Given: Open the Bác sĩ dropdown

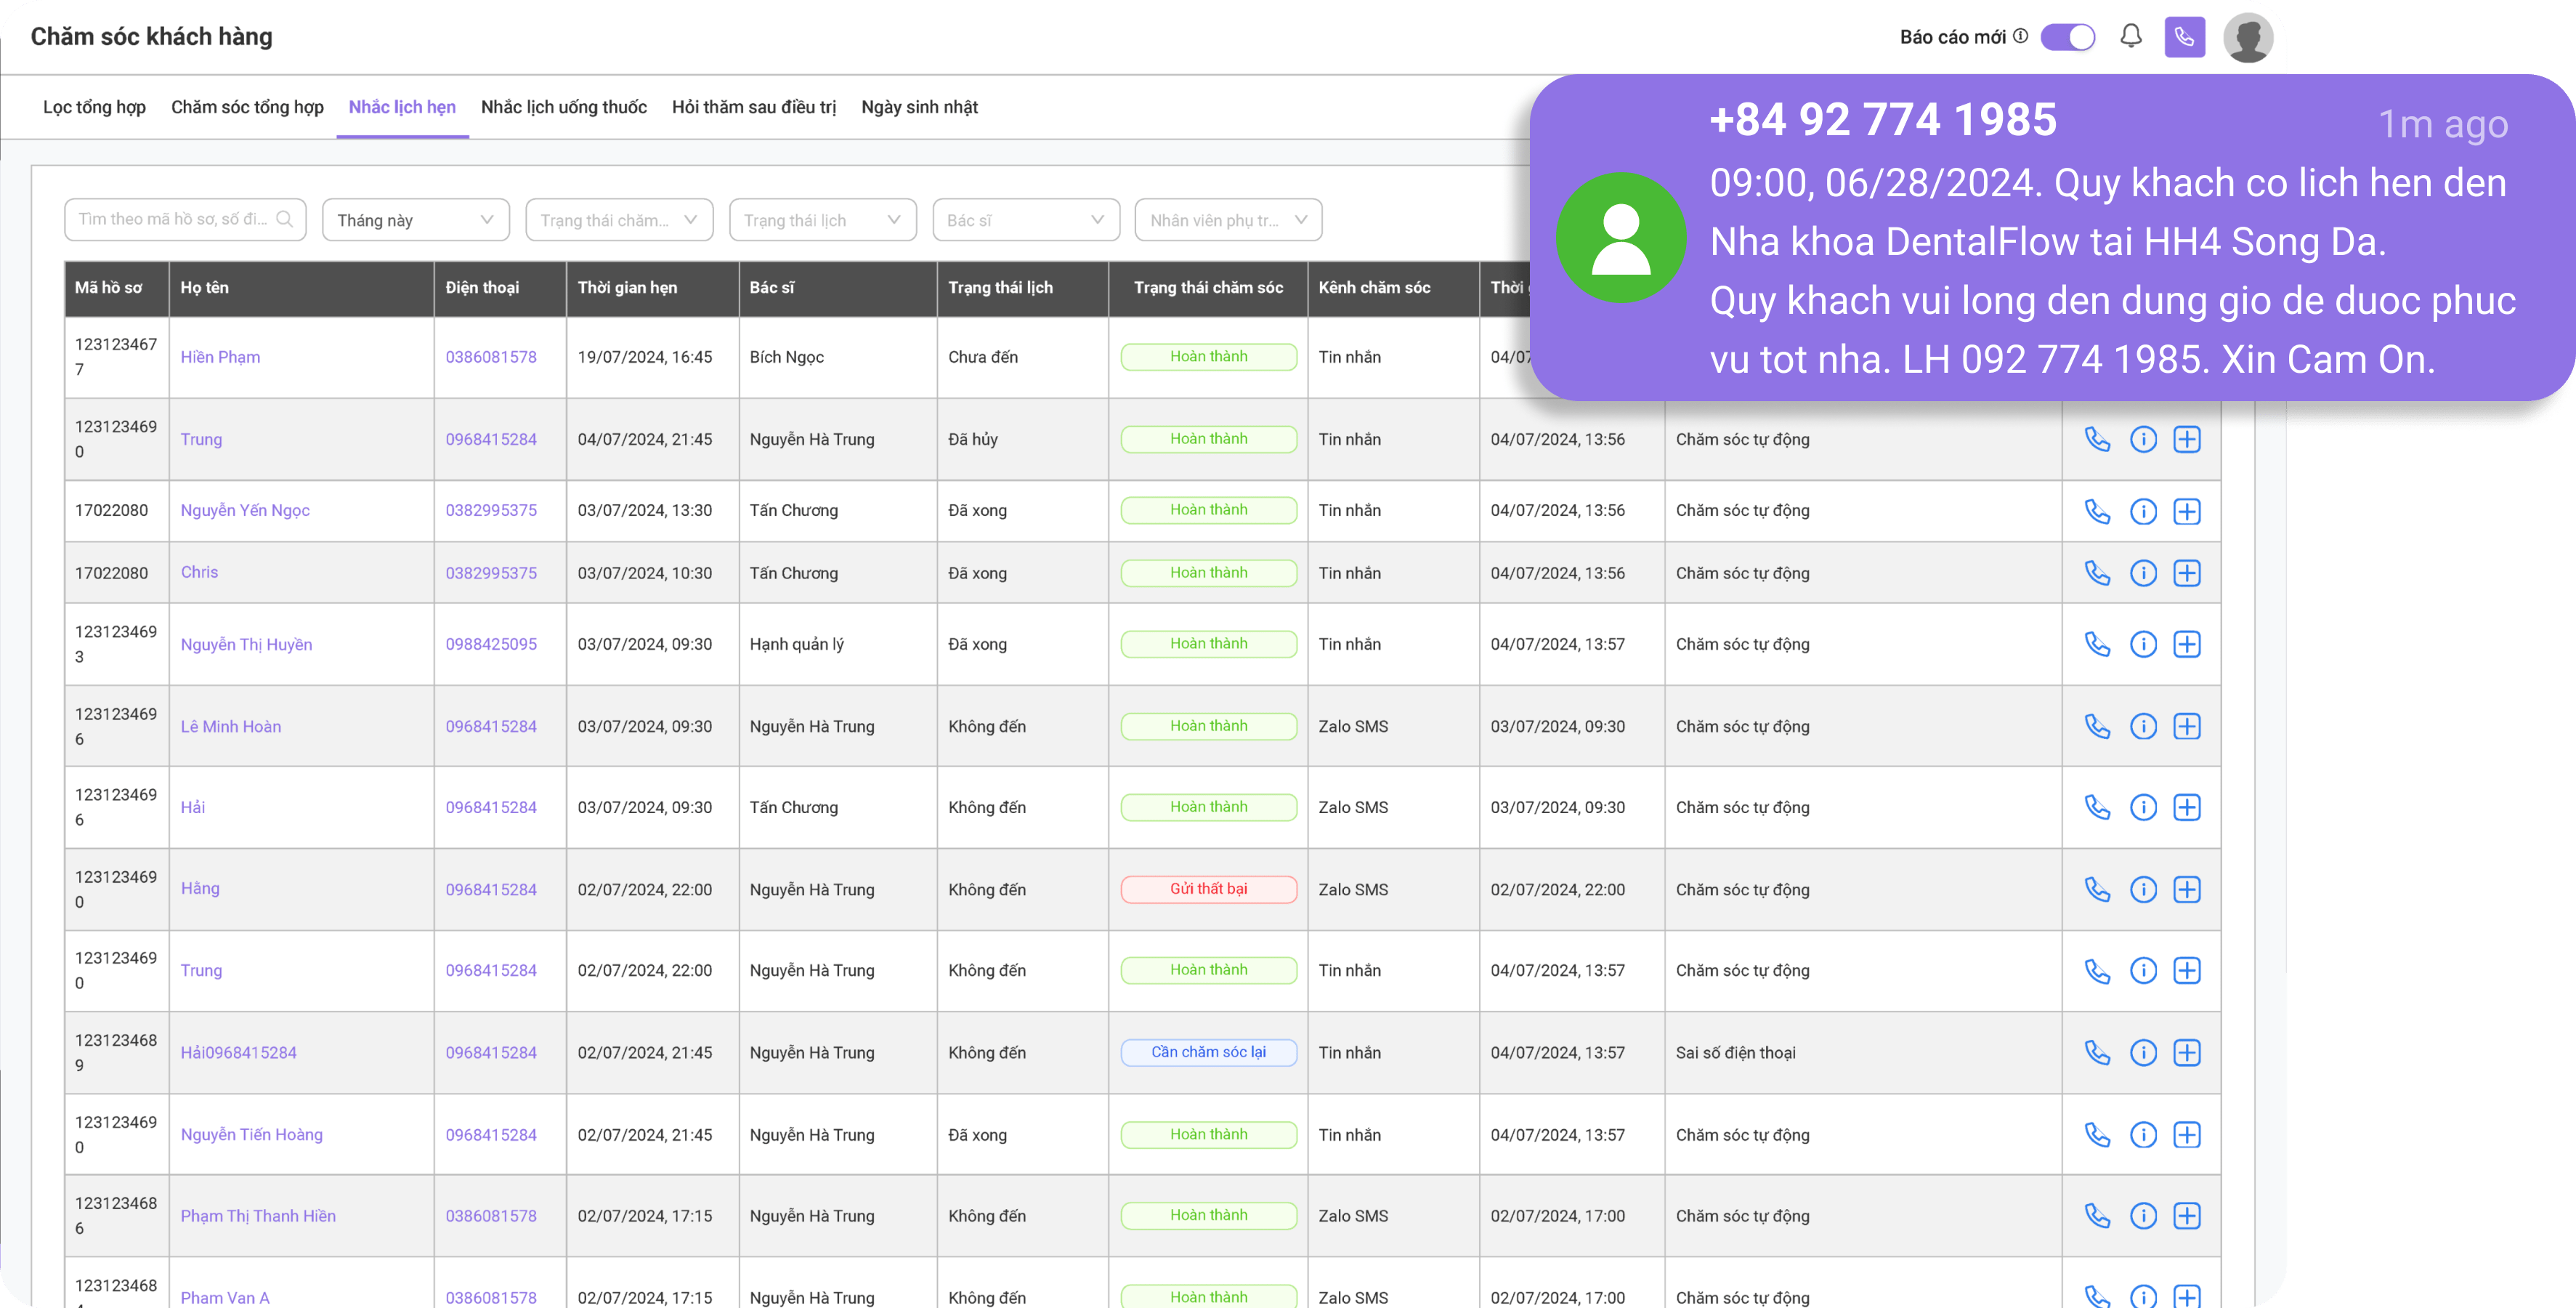Looking at the screenshot, I should point(1025,220).
